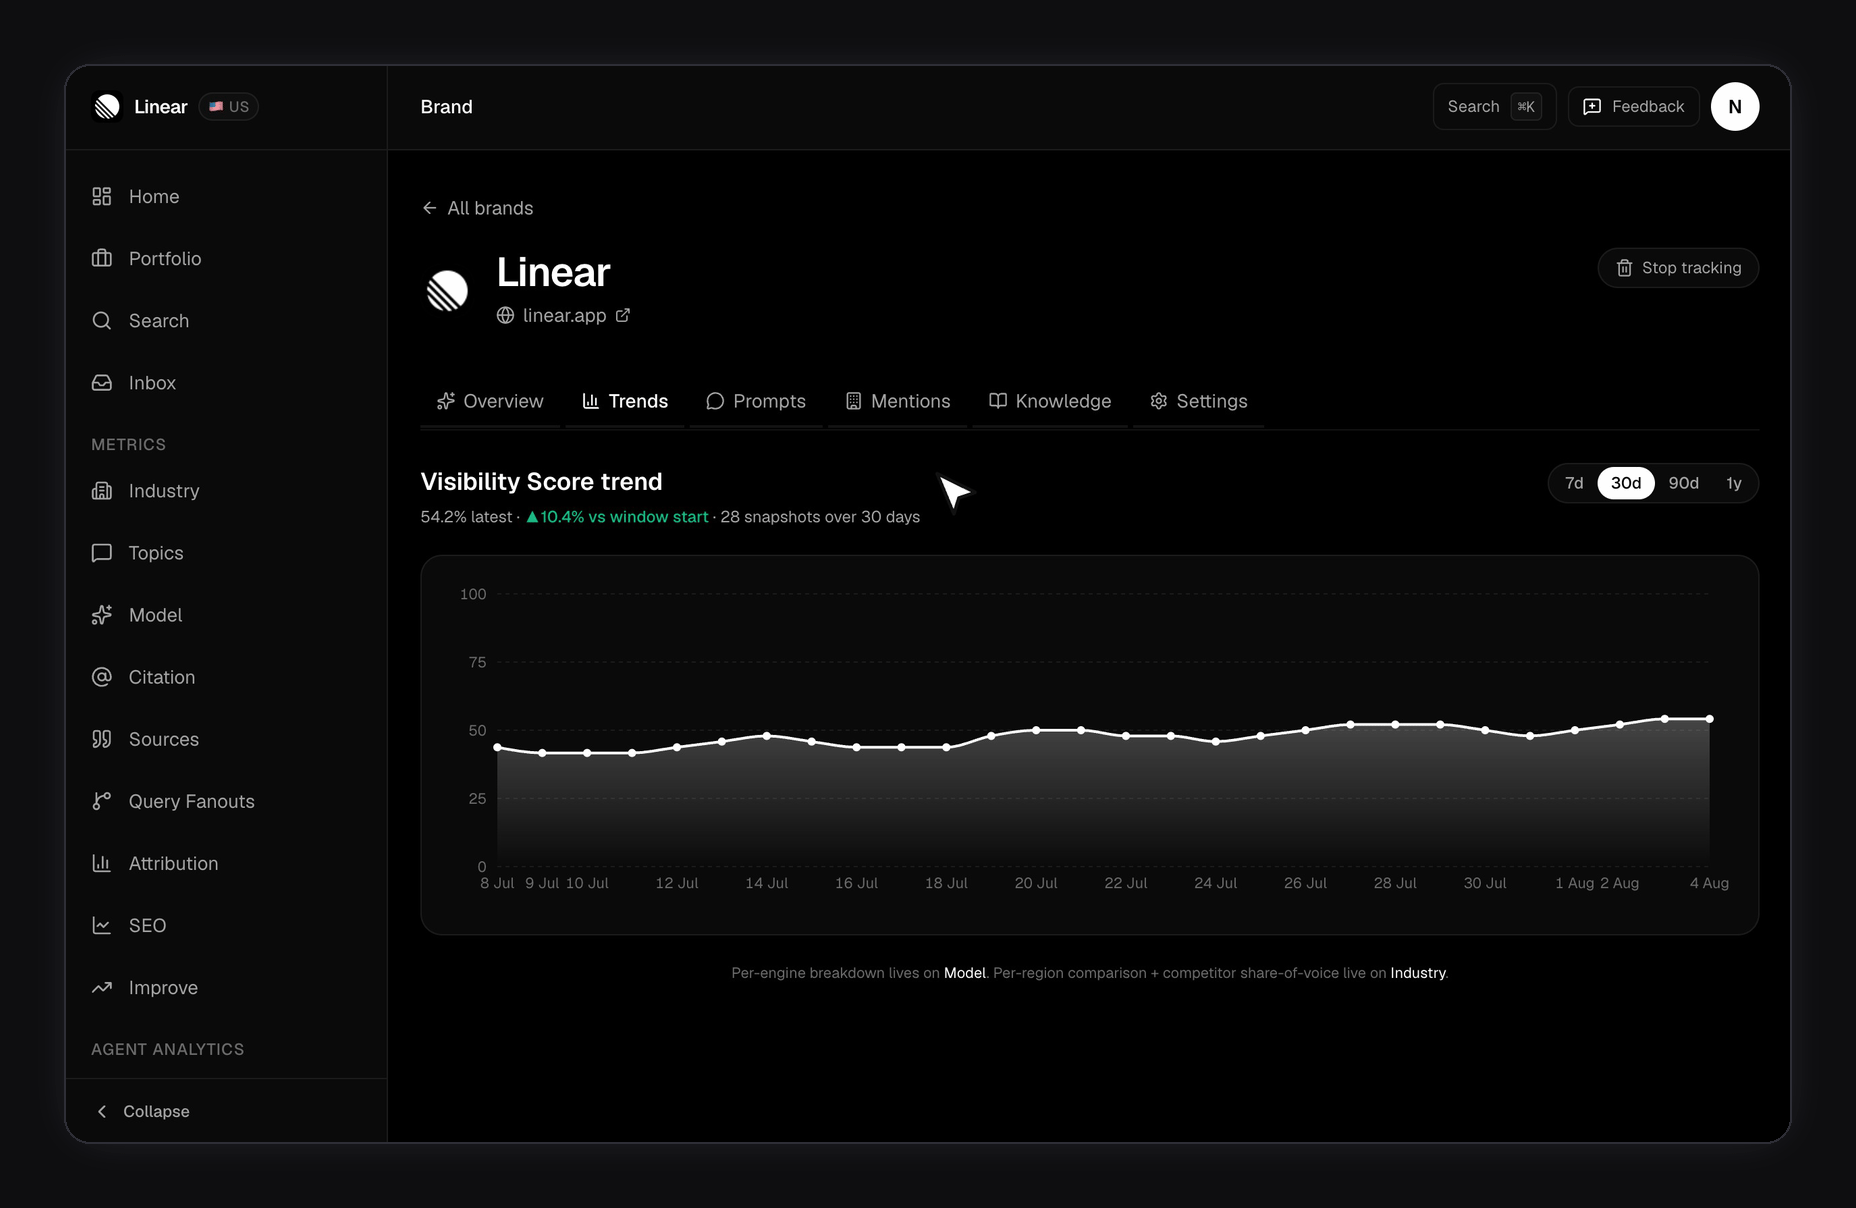The image size is (1856, 1208).
Task: Open Home in the sidebar
Action: click(226, 197)
